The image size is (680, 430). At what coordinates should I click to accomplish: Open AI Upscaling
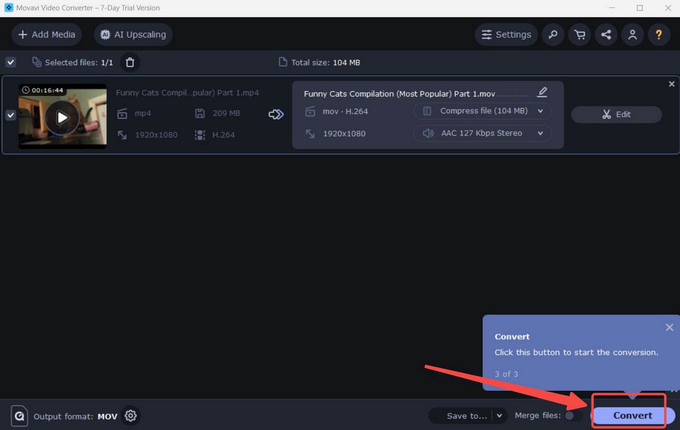point(133,35)
